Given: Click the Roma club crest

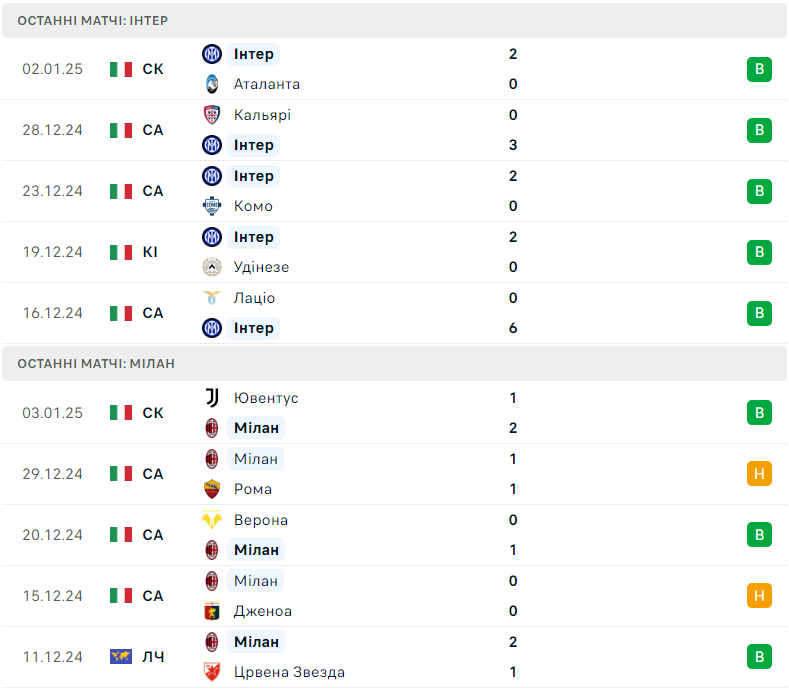Looking at the screenshot, I should (x=211, y=489).
